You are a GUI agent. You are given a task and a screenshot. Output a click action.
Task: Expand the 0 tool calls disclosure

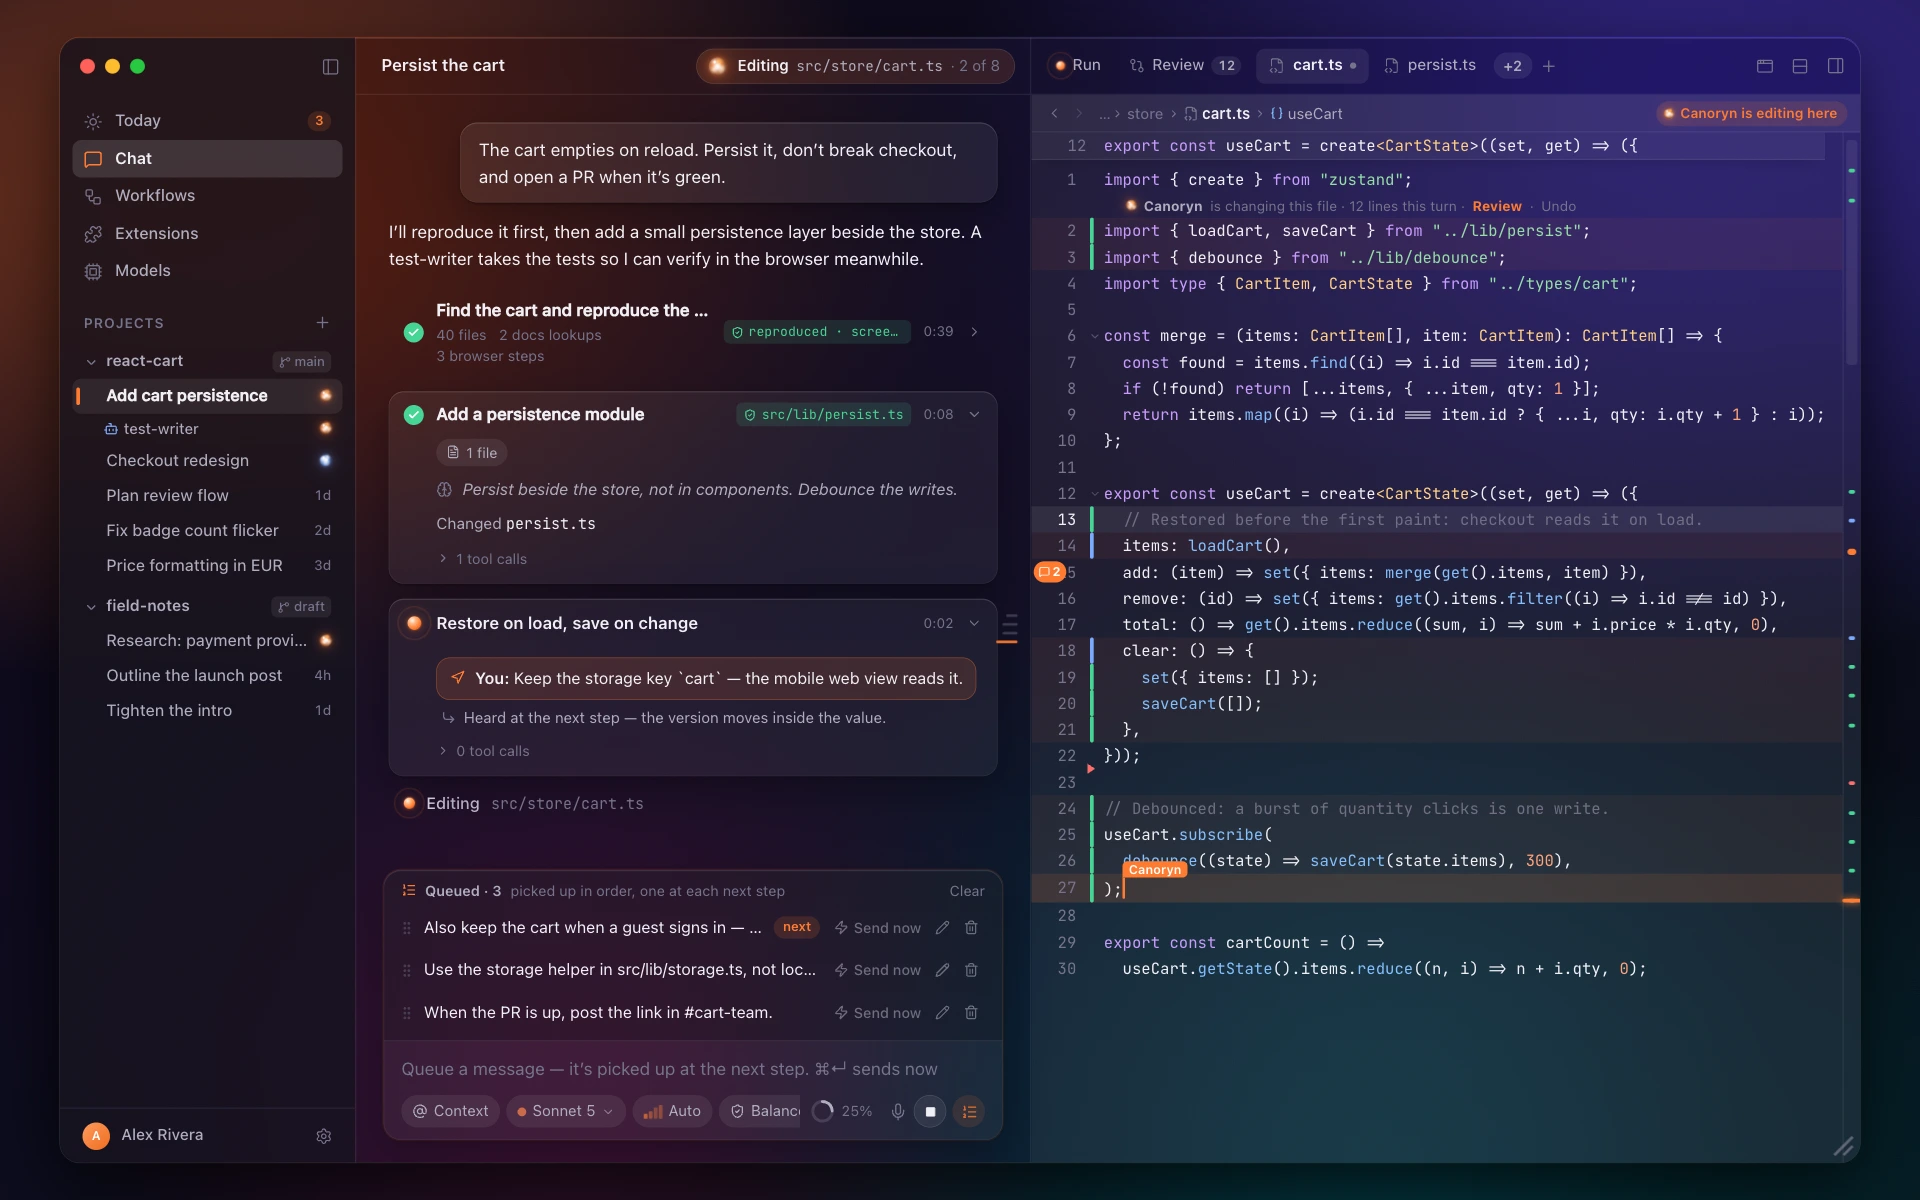[x=484, y=751]
